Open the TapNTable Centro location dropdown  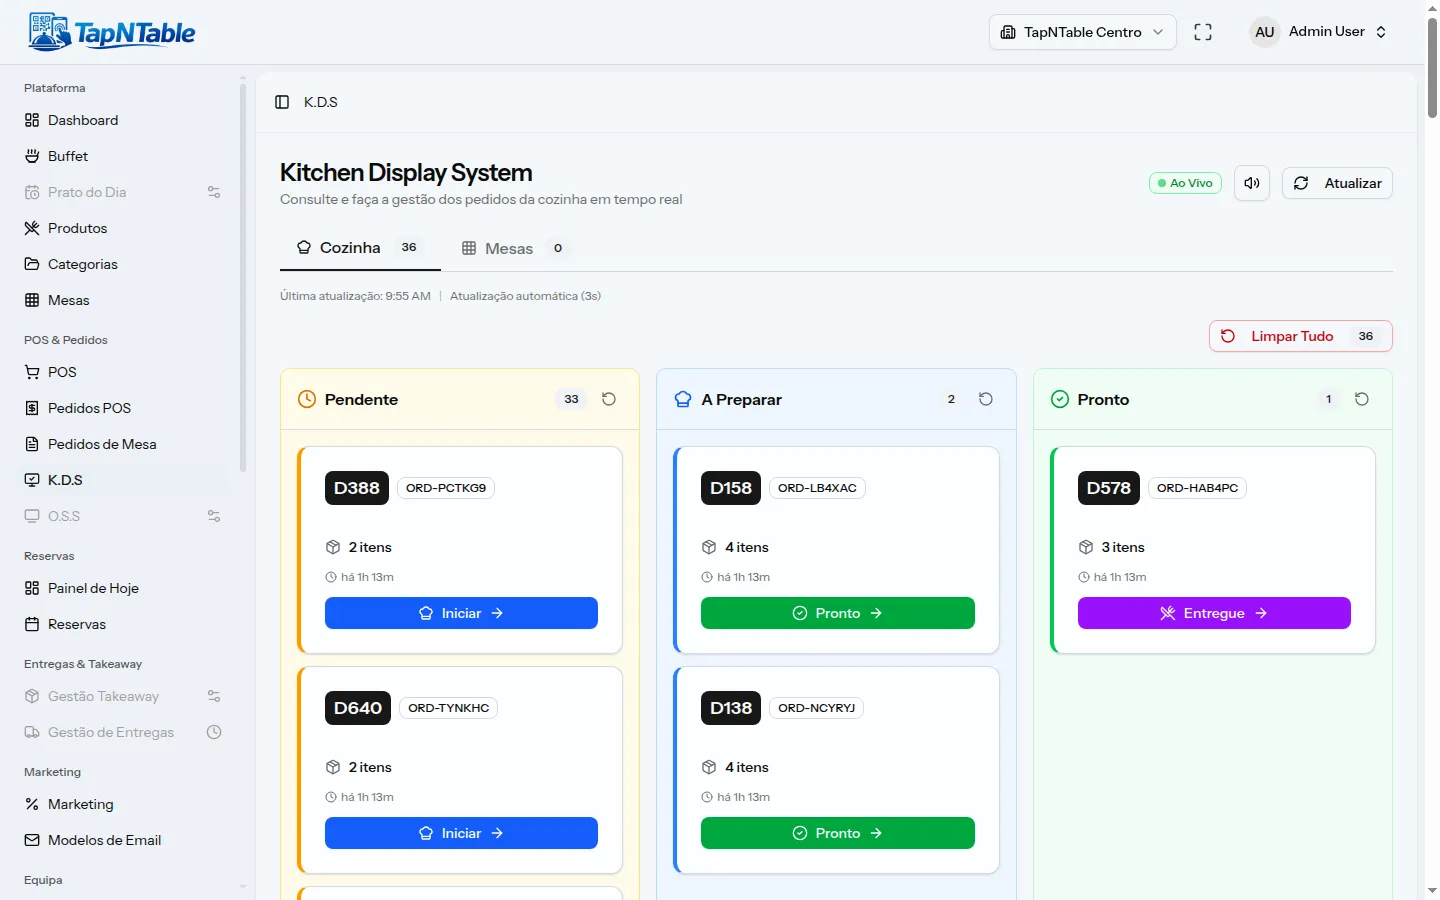pyautogui.click(x=1083, y=32)
